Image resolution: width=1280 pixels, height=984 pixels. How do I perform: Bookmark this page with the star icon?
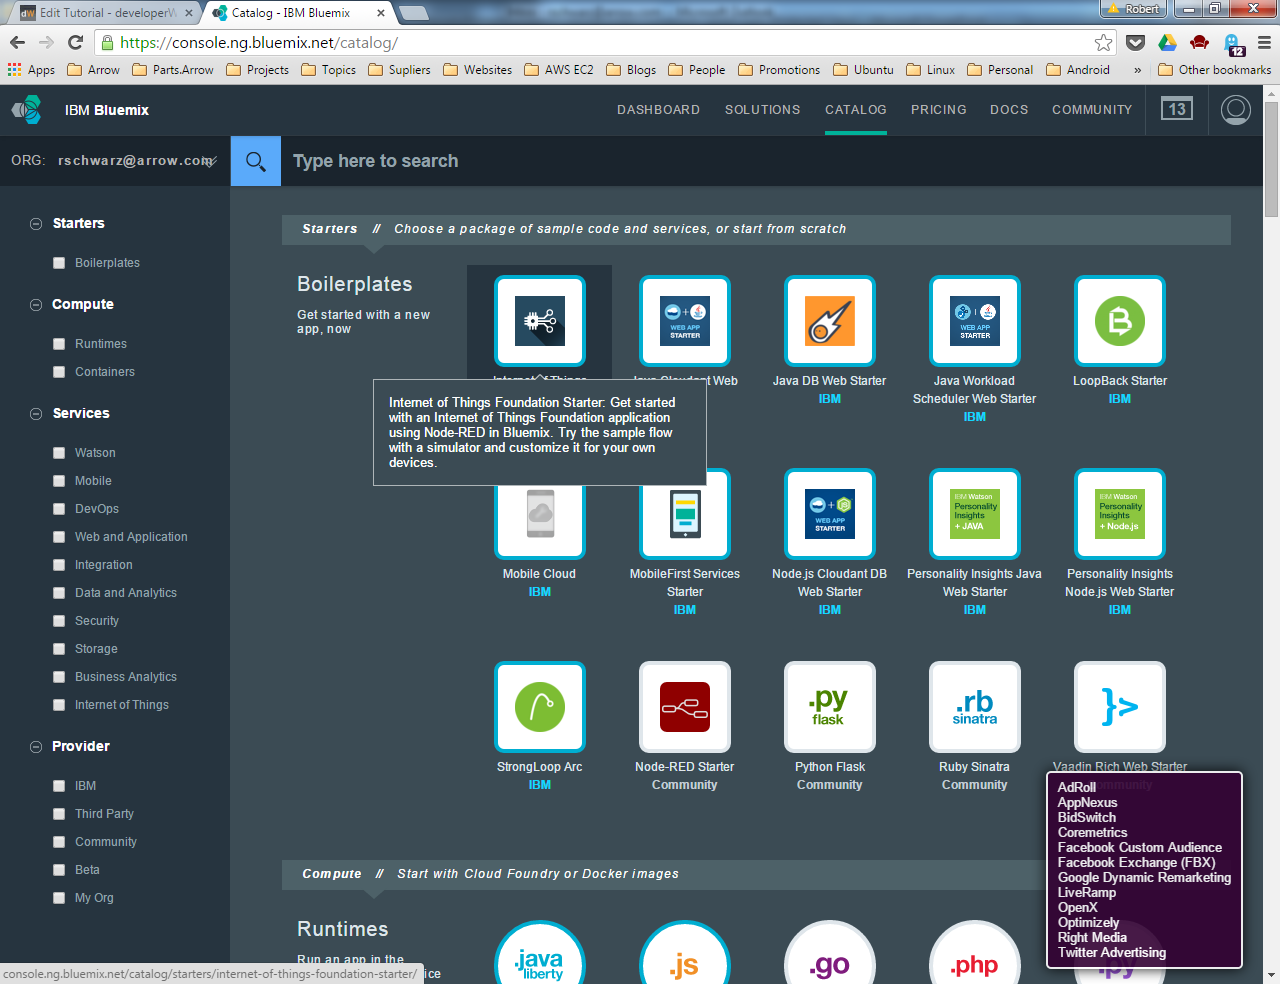[x=1103, y=42]
